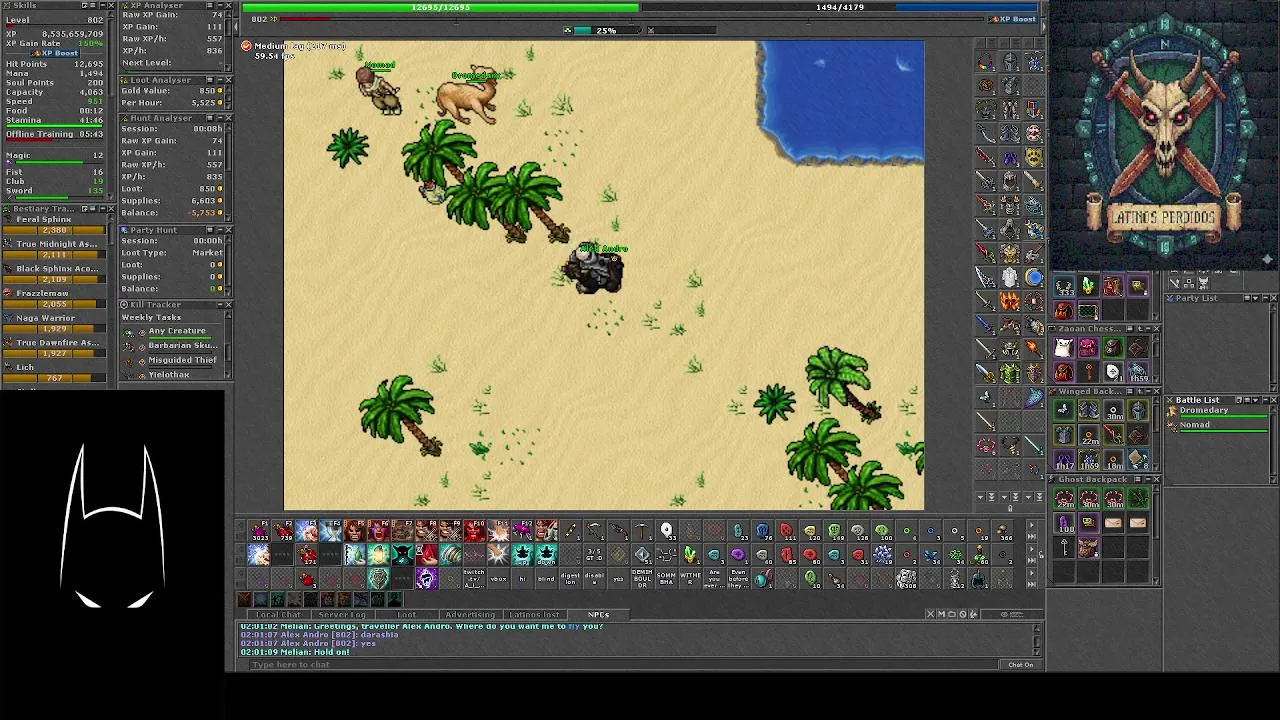This screenshot has height=720, width=1280.
Task: Collapse the Loot Analyser panel
Action: click(x=220, y=80)
